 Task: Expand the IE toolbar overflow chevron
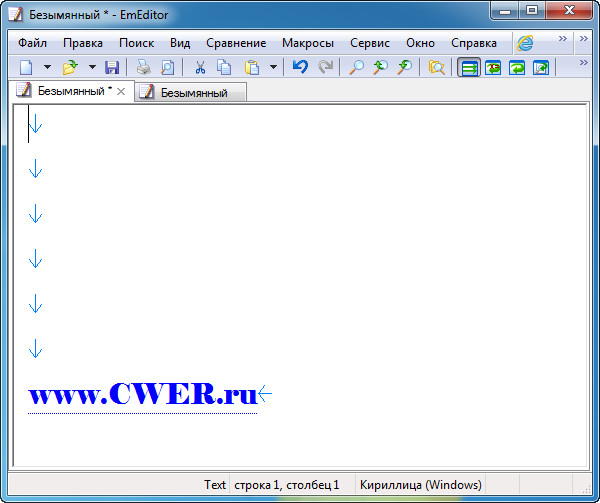(x=562, y=38)
